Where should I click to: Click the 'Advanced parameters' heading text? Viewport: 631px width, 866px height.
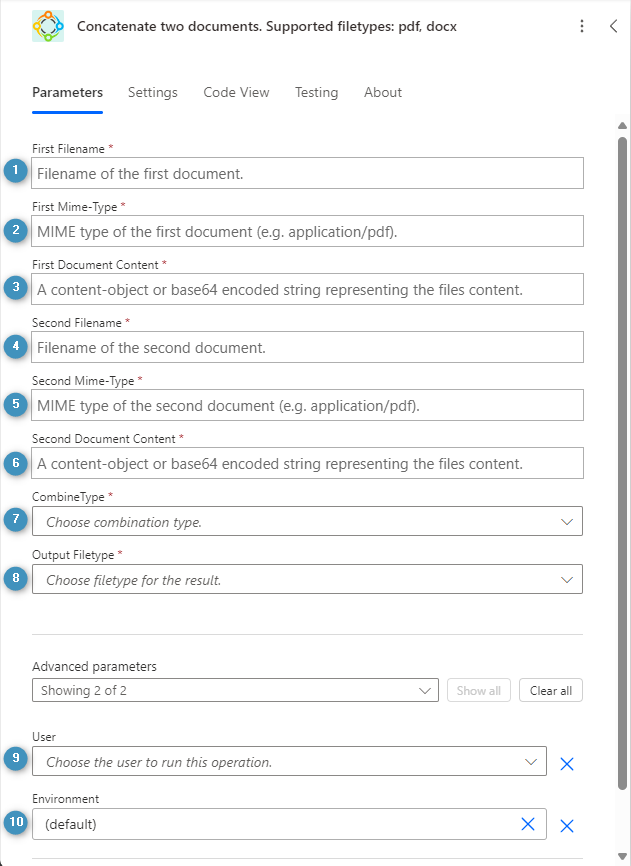tap(94, 667)
